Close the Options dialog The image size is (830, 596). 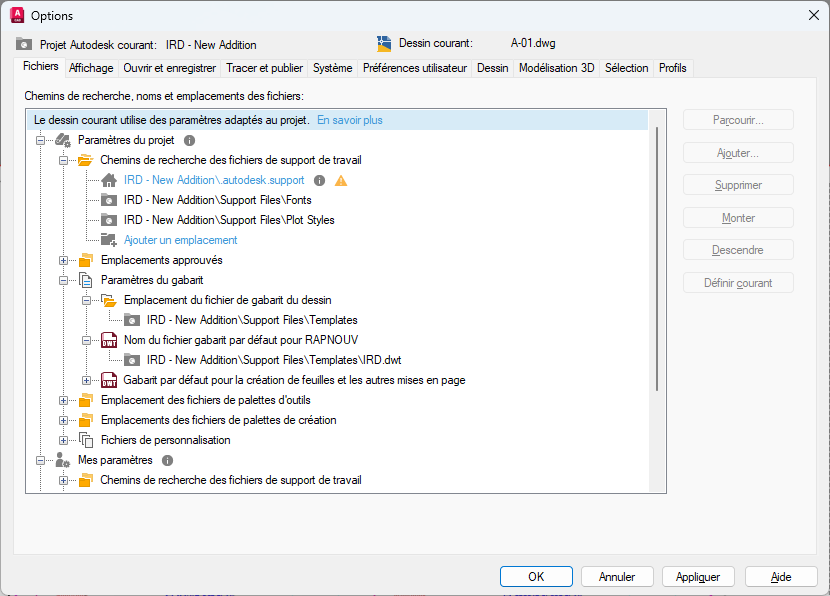pos(814,15)
